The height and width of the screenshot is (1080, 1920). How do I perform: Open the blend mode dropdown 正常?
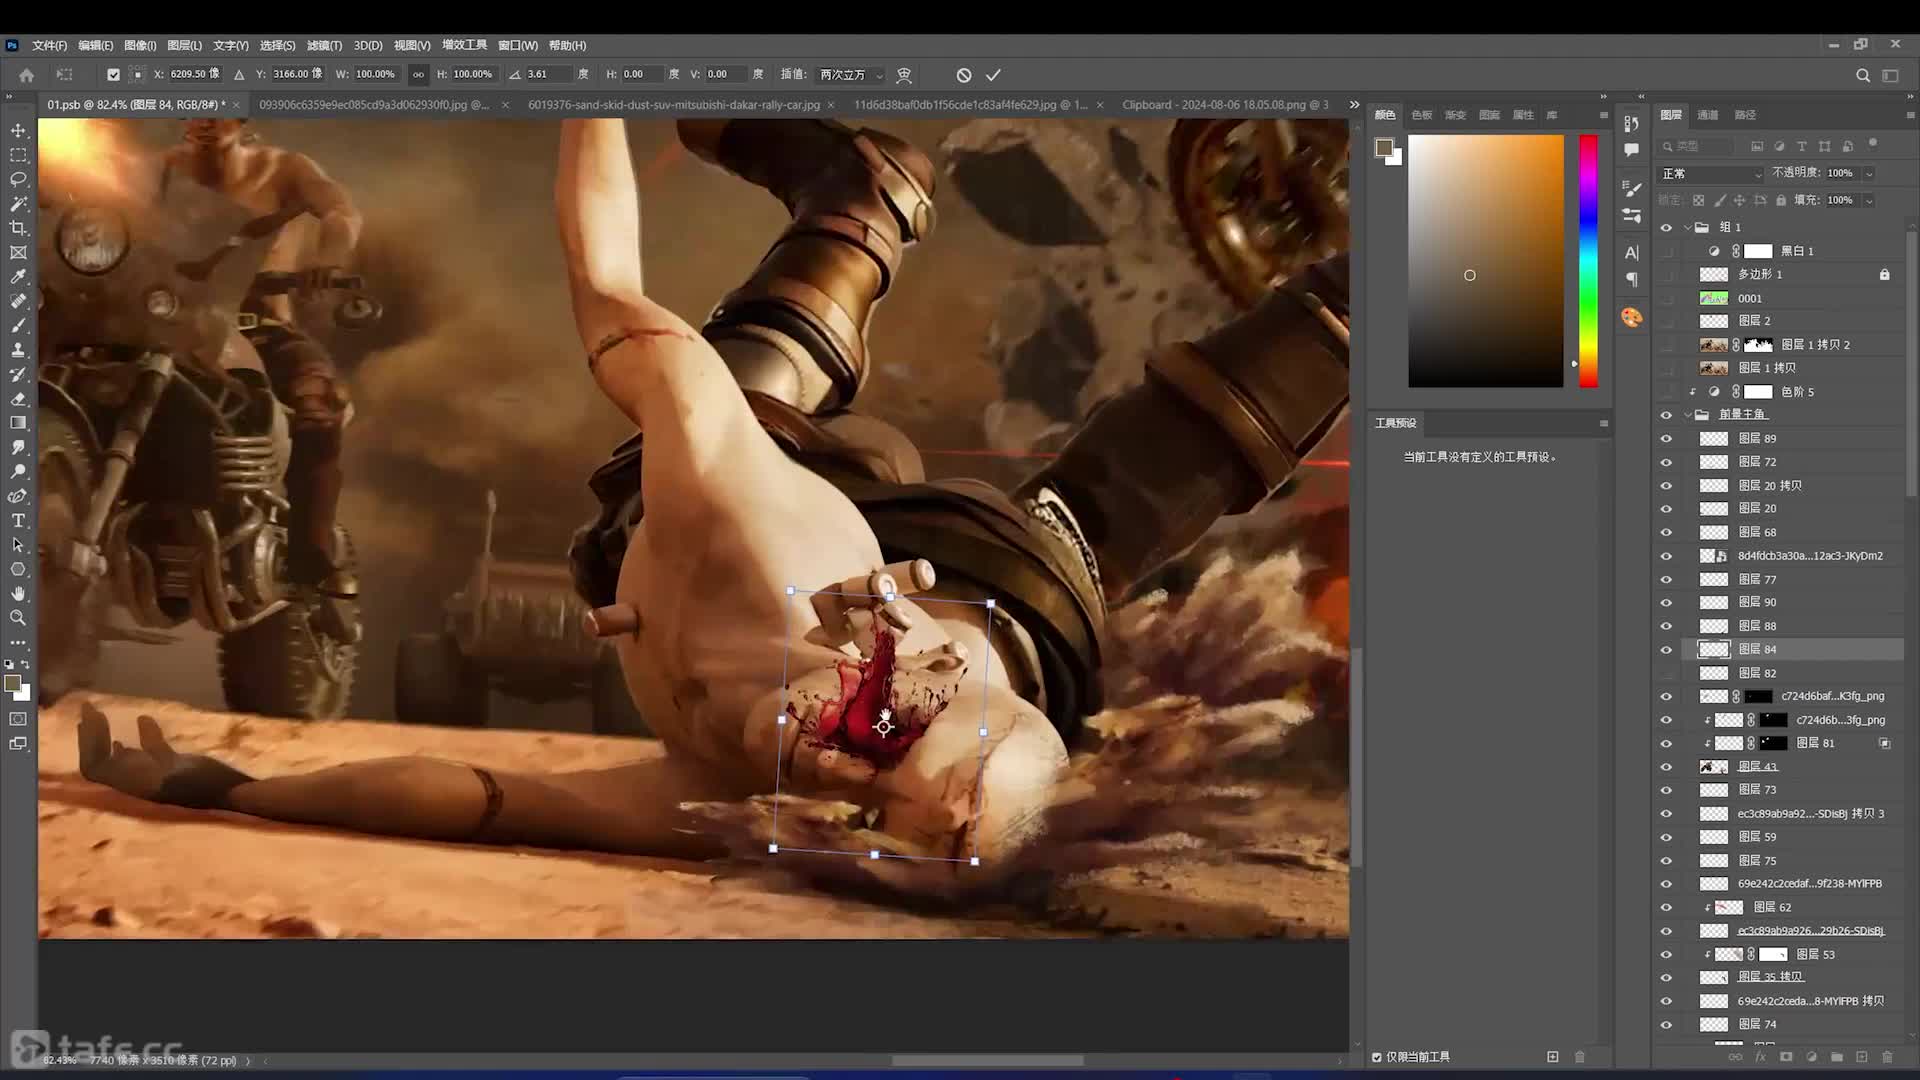(x=1711, y=174)
